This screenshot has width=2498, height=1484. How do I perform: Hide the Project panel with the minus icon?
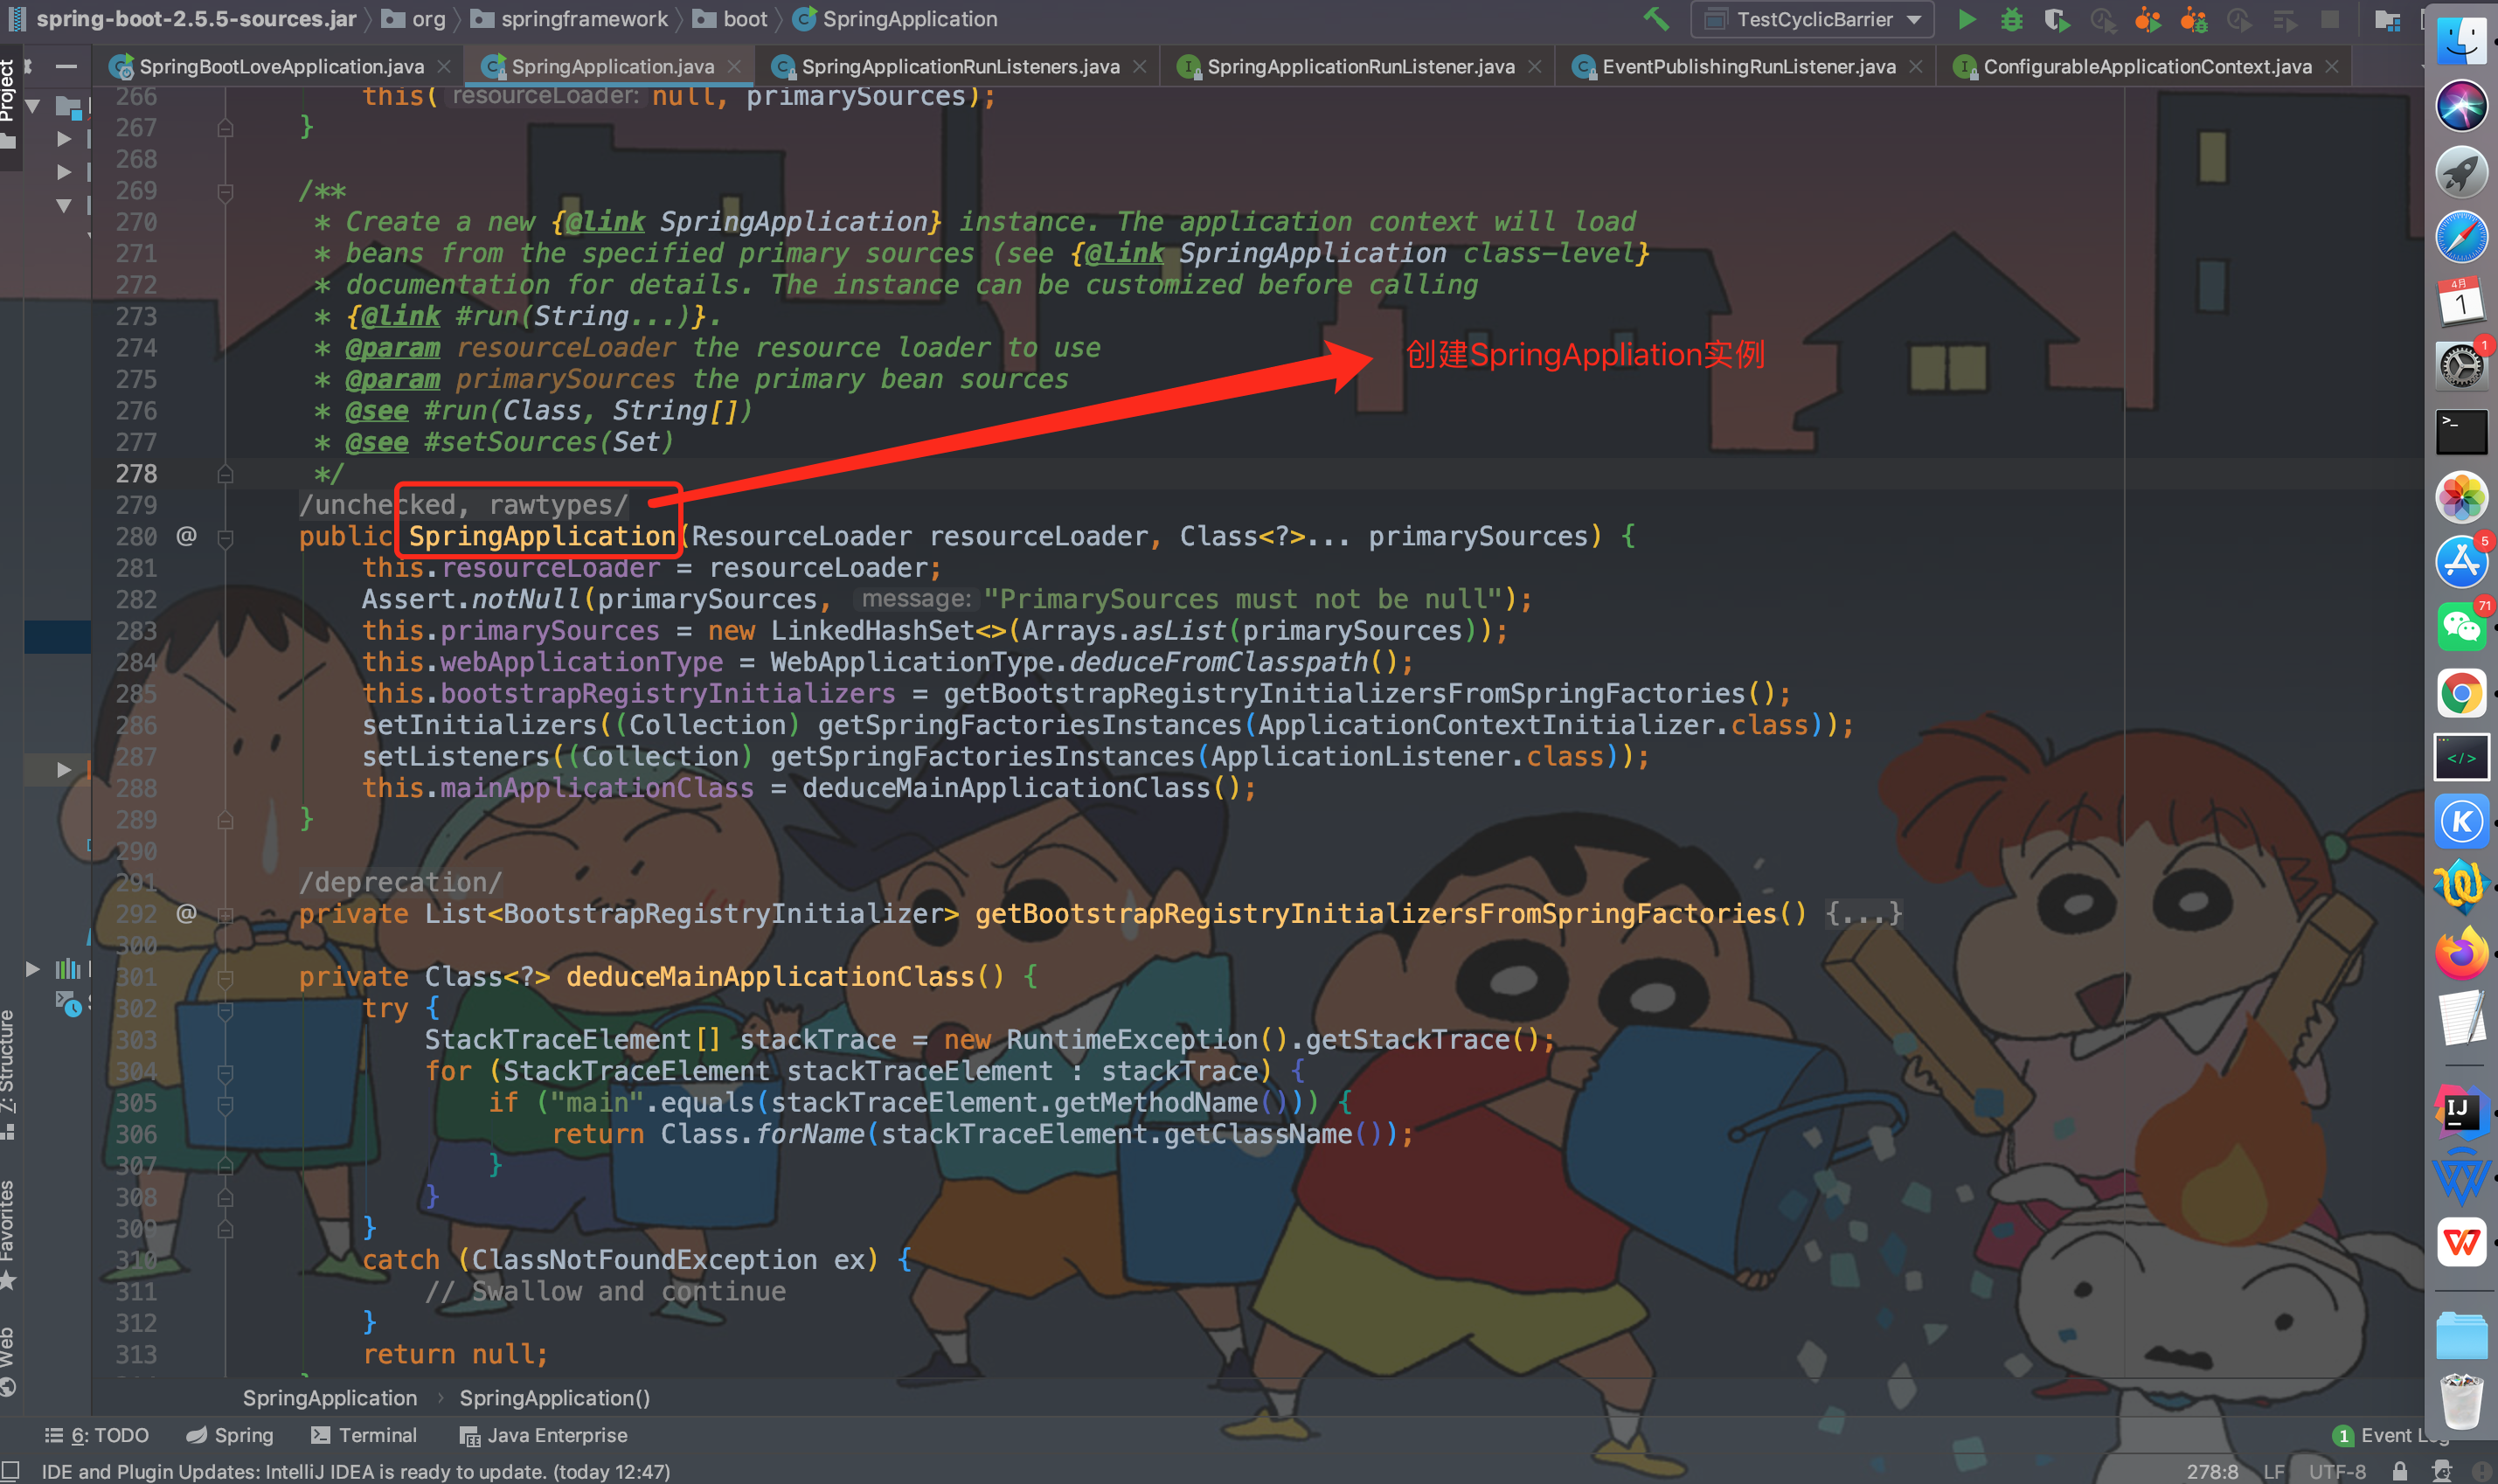click(x=66, y=66)
